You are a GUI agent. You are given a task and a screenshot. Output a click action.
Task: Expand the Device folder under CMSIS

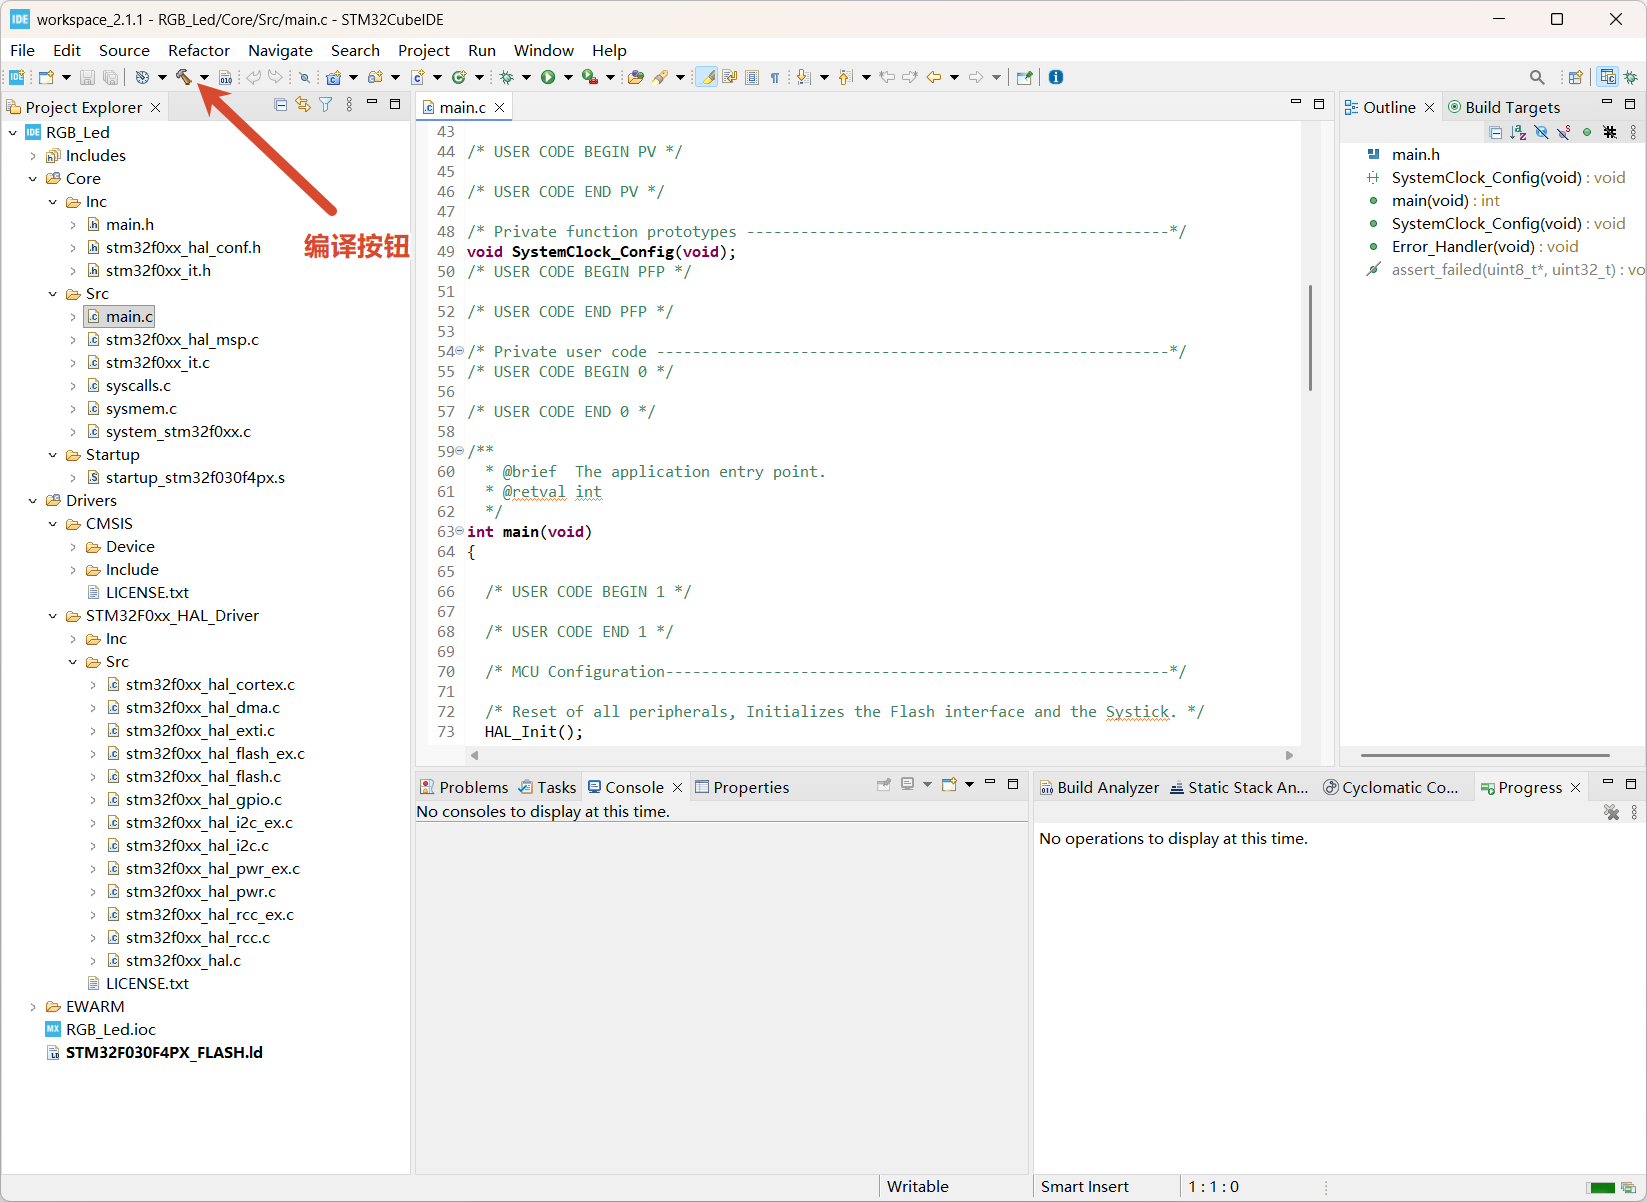[x=73, y=546]
